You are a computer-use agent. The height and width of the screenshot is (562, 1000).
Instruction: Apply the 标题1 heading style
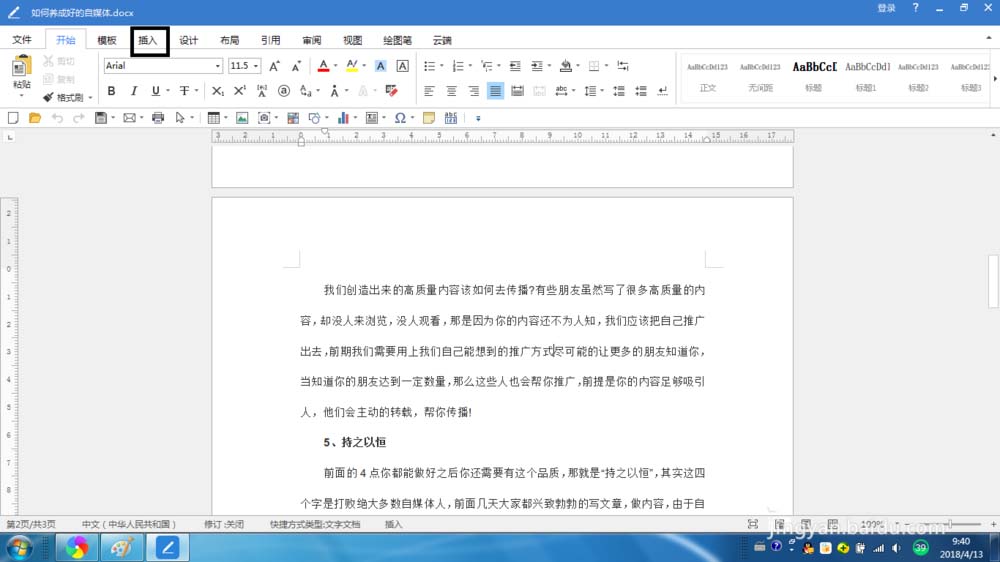[866, 75]
